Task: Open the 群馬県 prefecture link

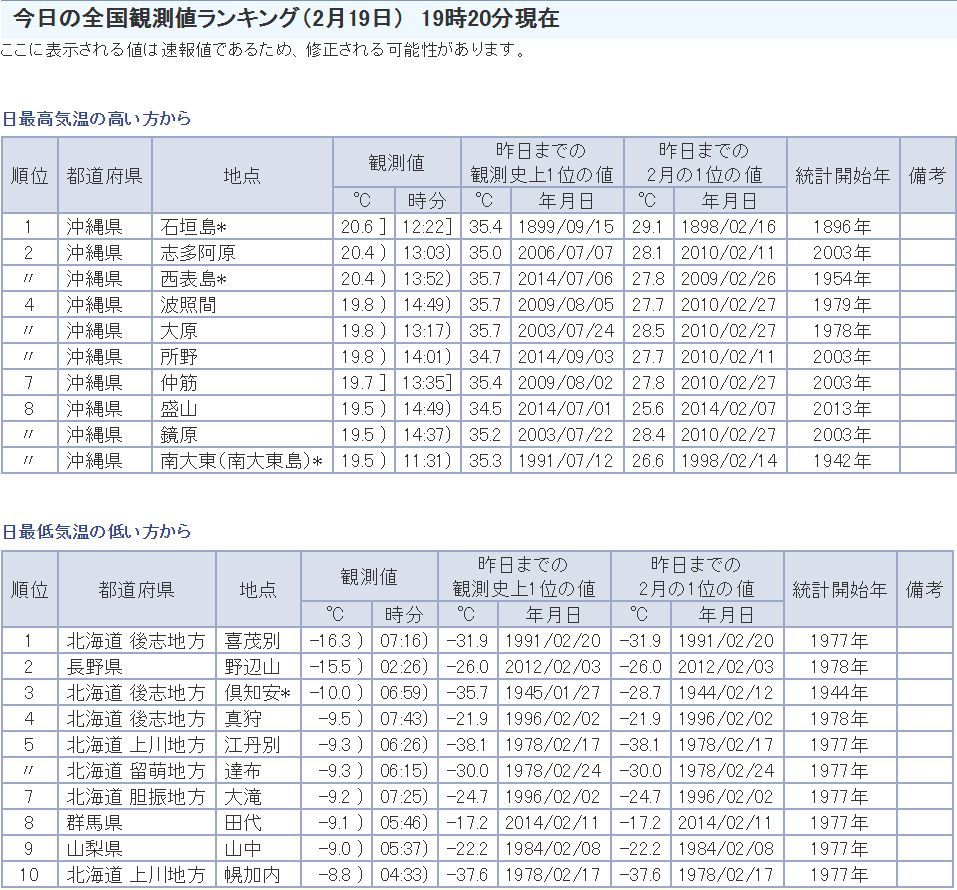Action: (x=95, y=823)
